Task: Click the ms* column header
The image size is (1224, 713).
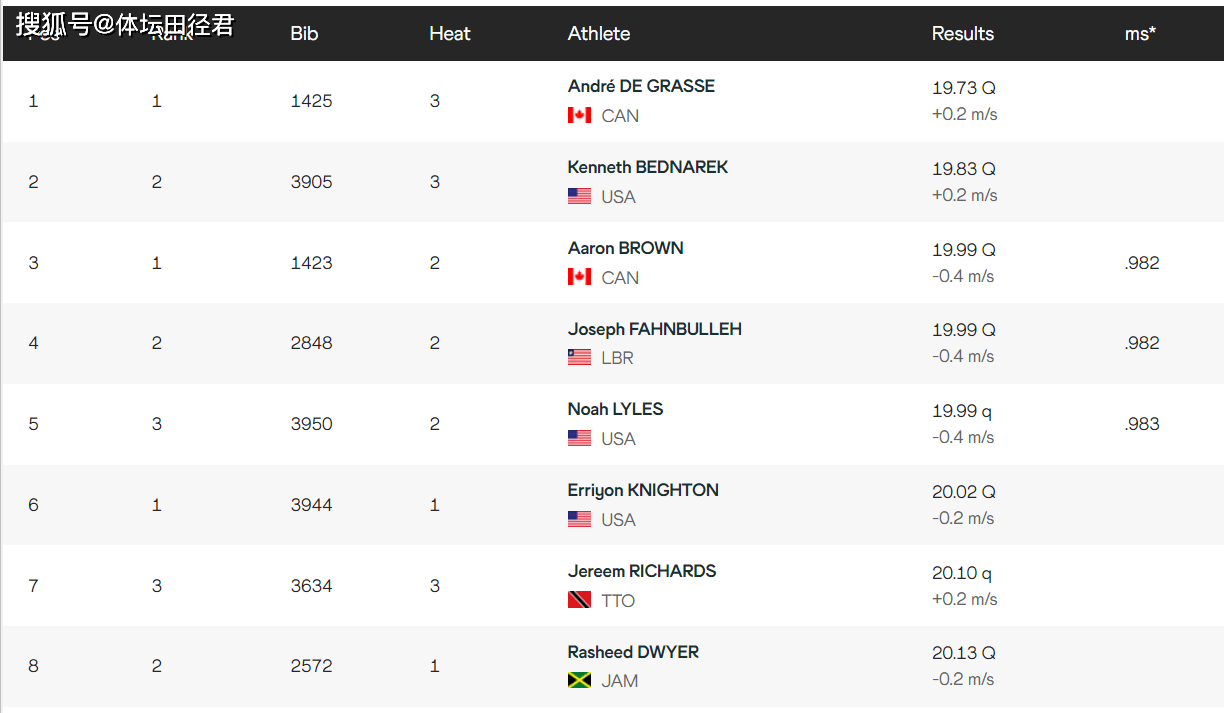Action: 1140,33
